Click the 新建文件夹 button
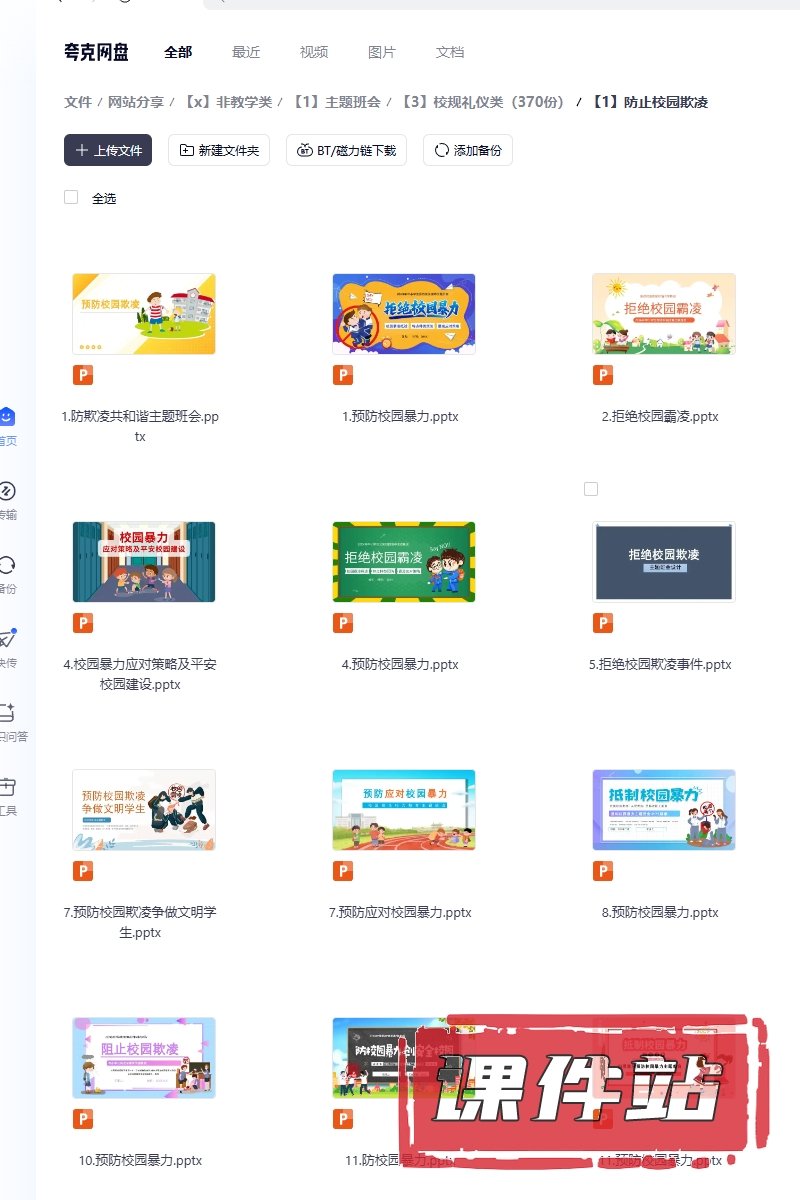Viewport: 800px width, 1200px height. click(x=219, y=150)
